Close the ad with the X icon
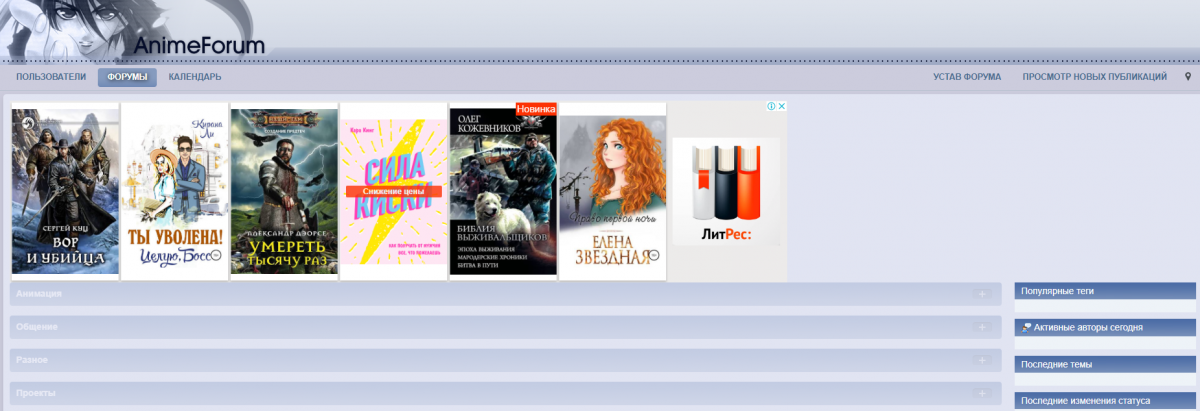The width and height of the screenshot is (1200, 411). [782, 106]
